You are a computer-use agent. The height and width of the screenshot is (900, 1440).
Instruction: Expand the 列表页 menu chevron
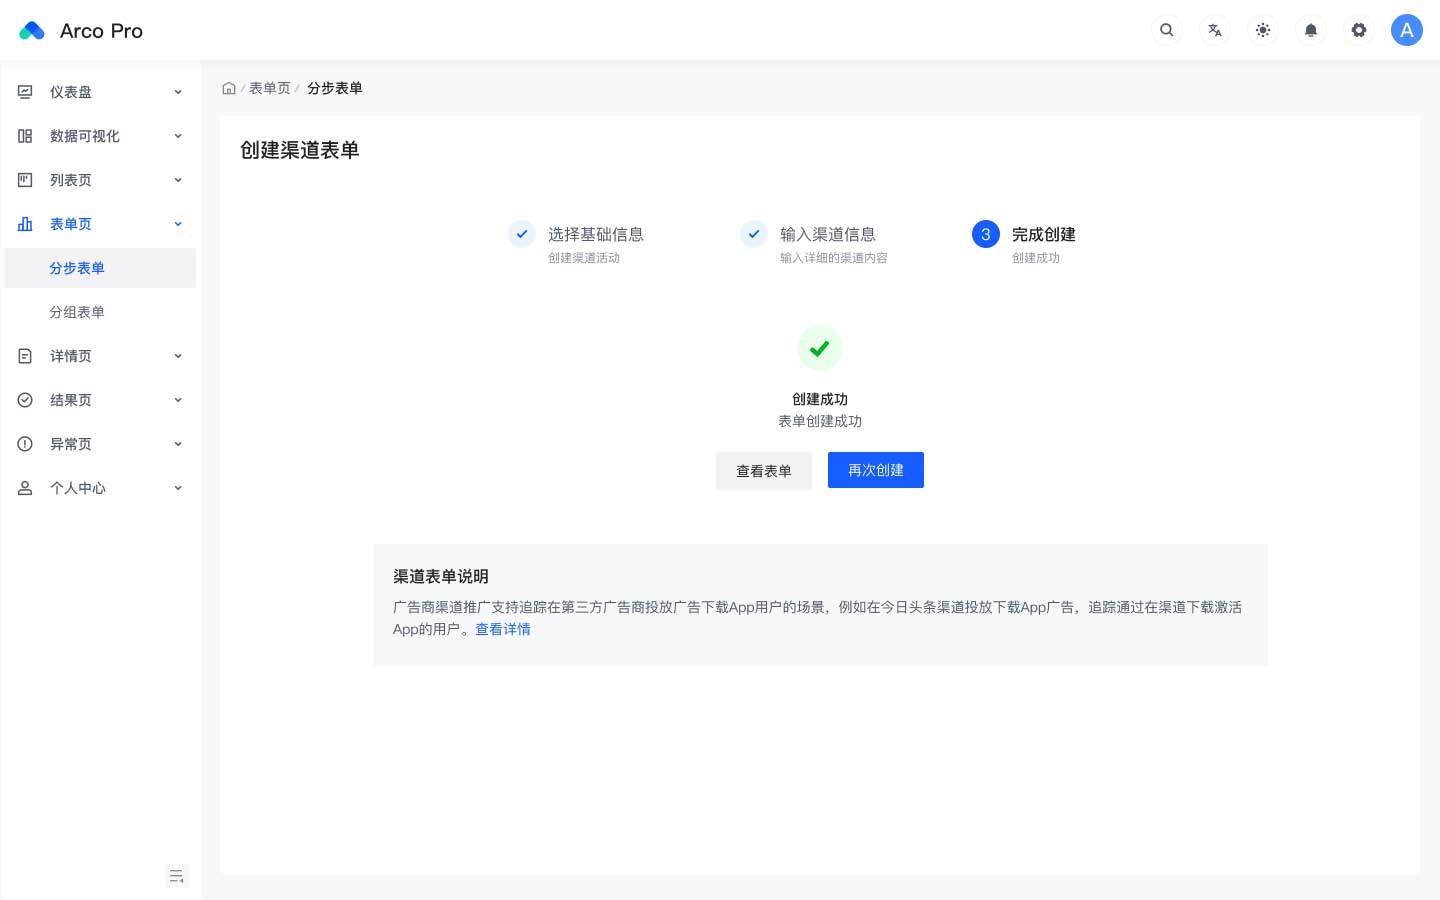[178, 180]
